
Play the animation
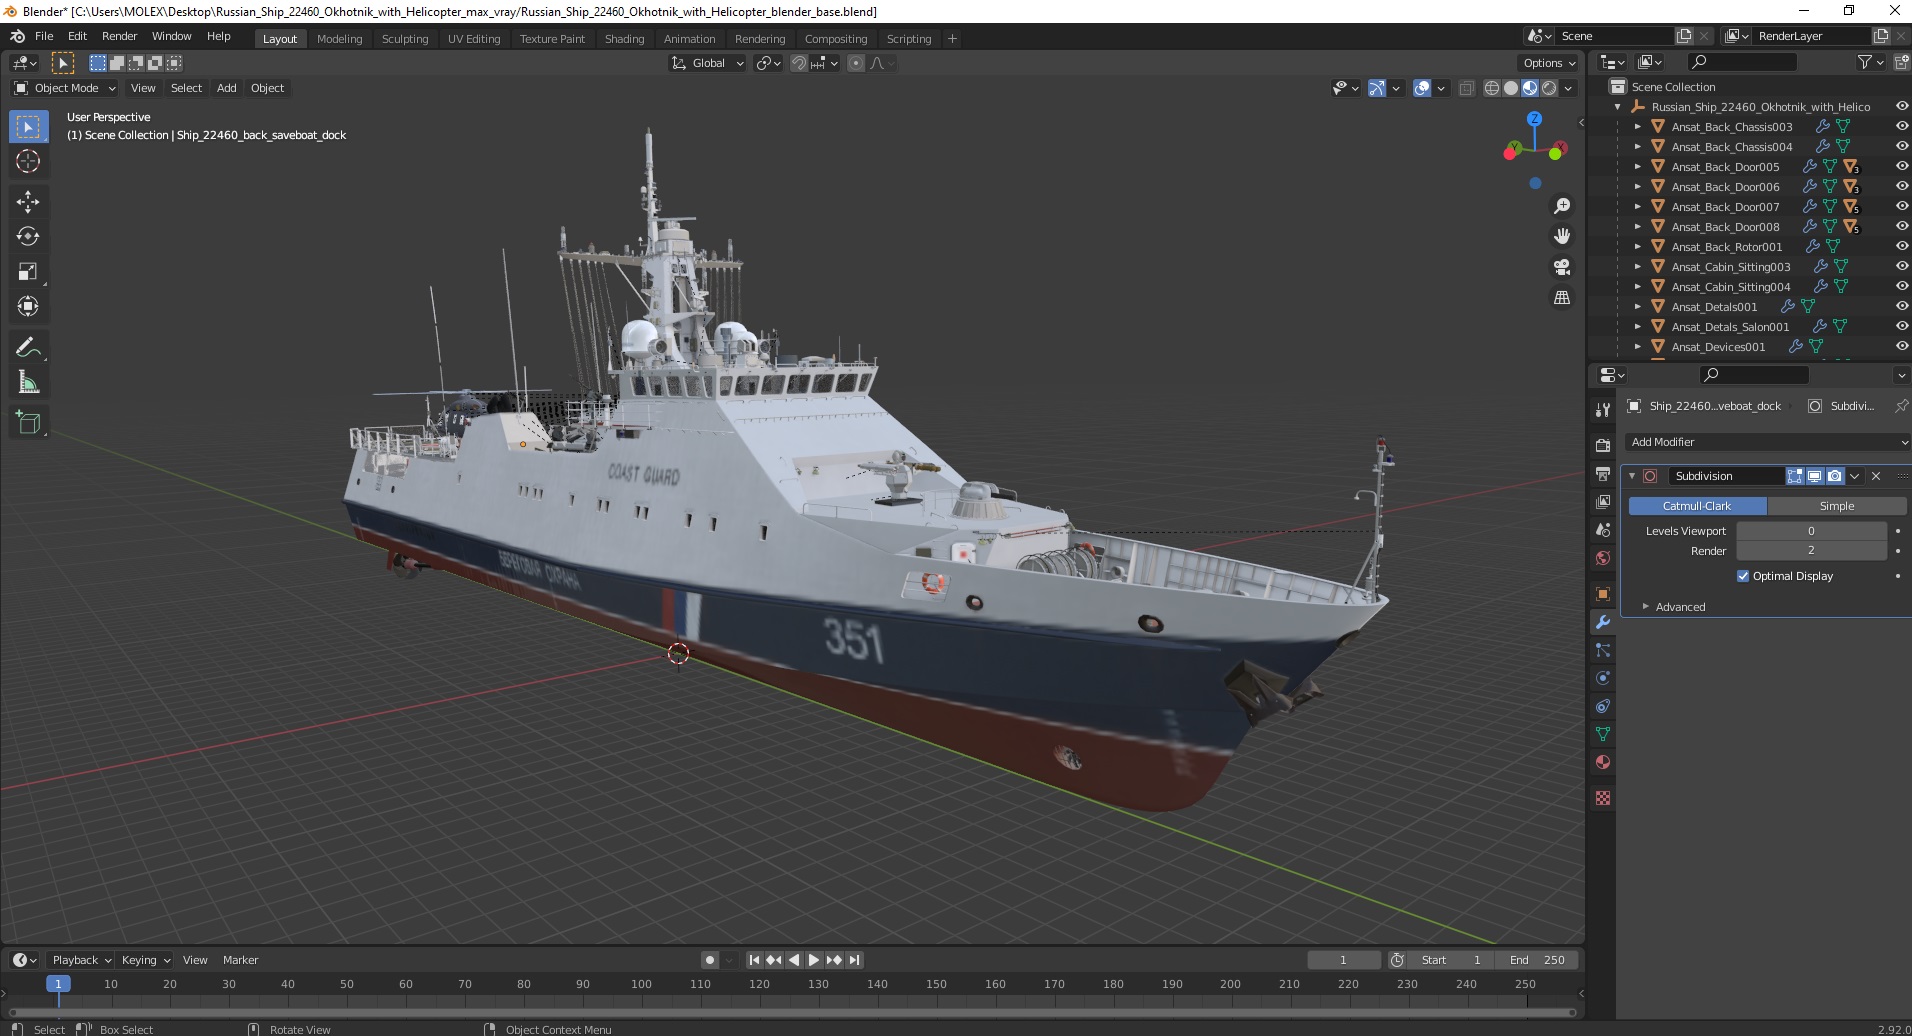click(814, 960)
